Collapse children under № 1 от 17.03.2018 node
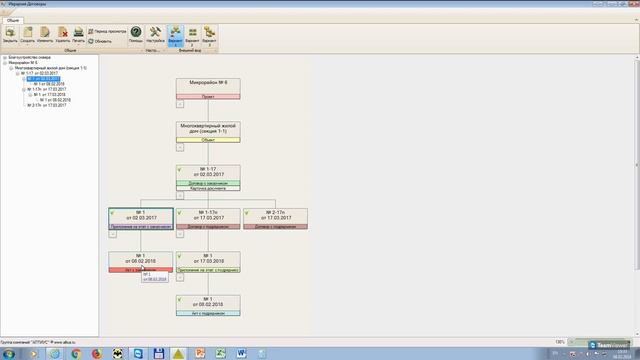 tap(180, 278)
